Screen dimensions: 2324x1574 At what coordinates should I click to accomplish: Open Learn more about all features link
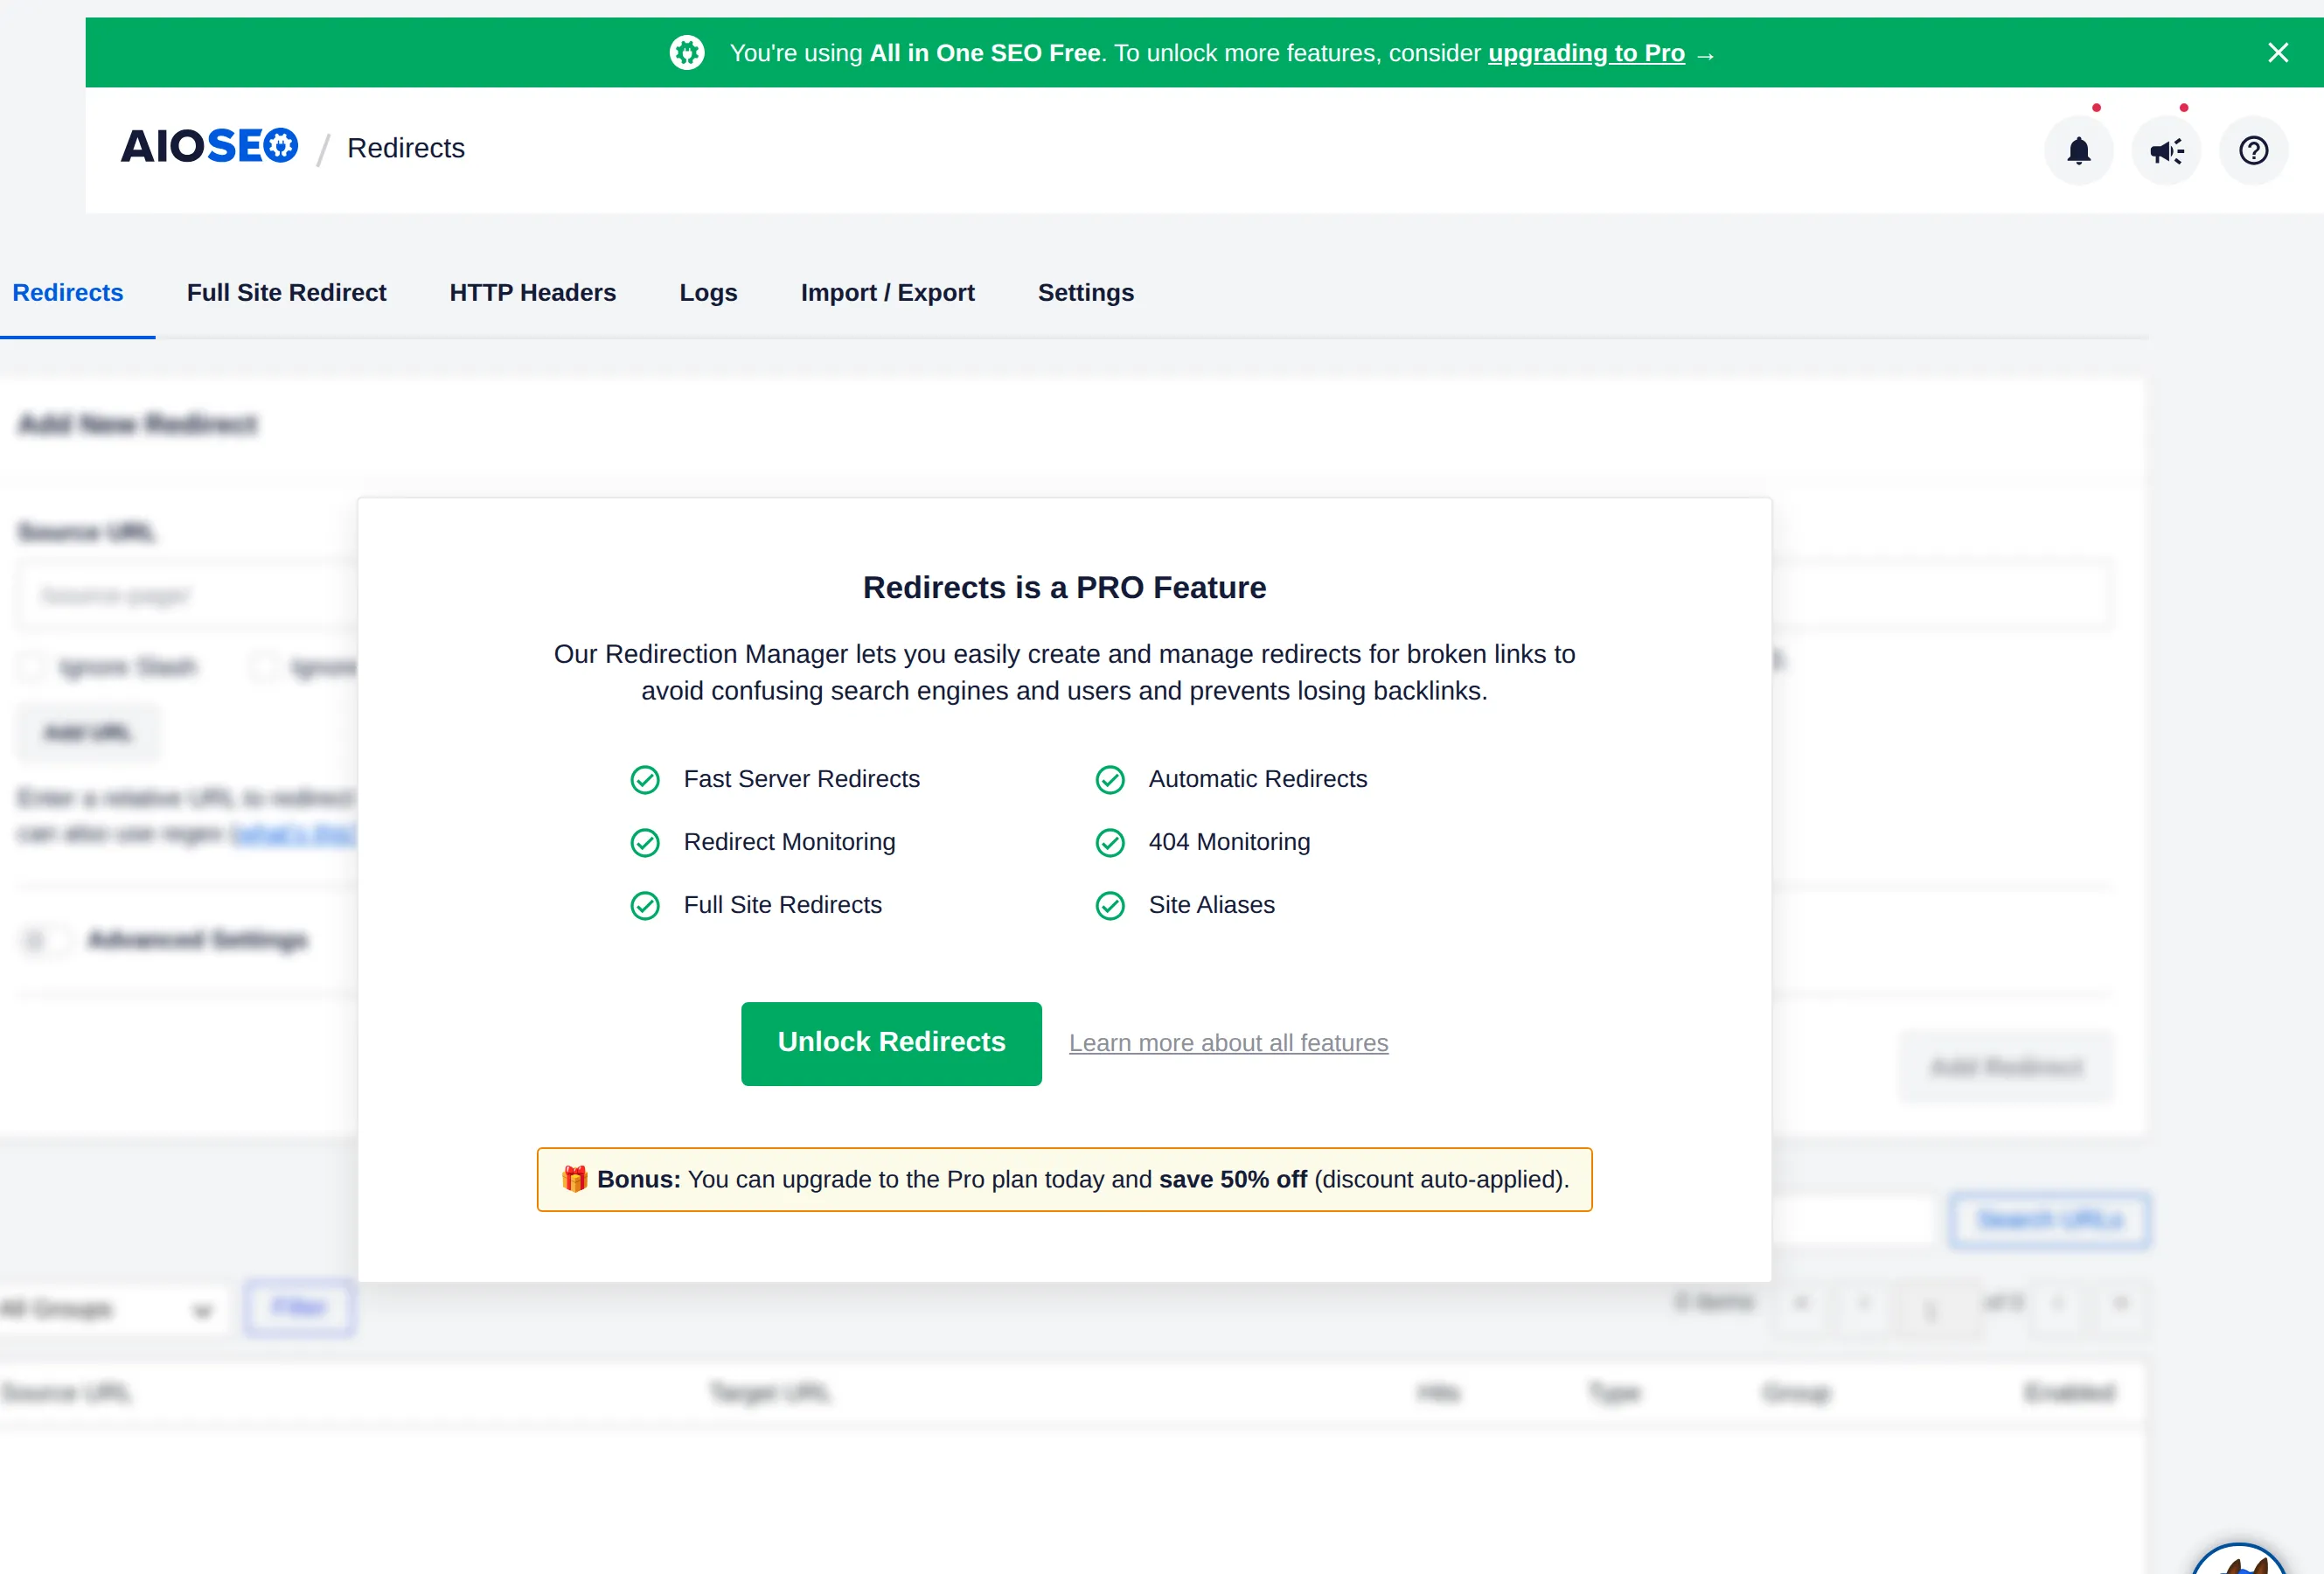pos(1228,1043)
